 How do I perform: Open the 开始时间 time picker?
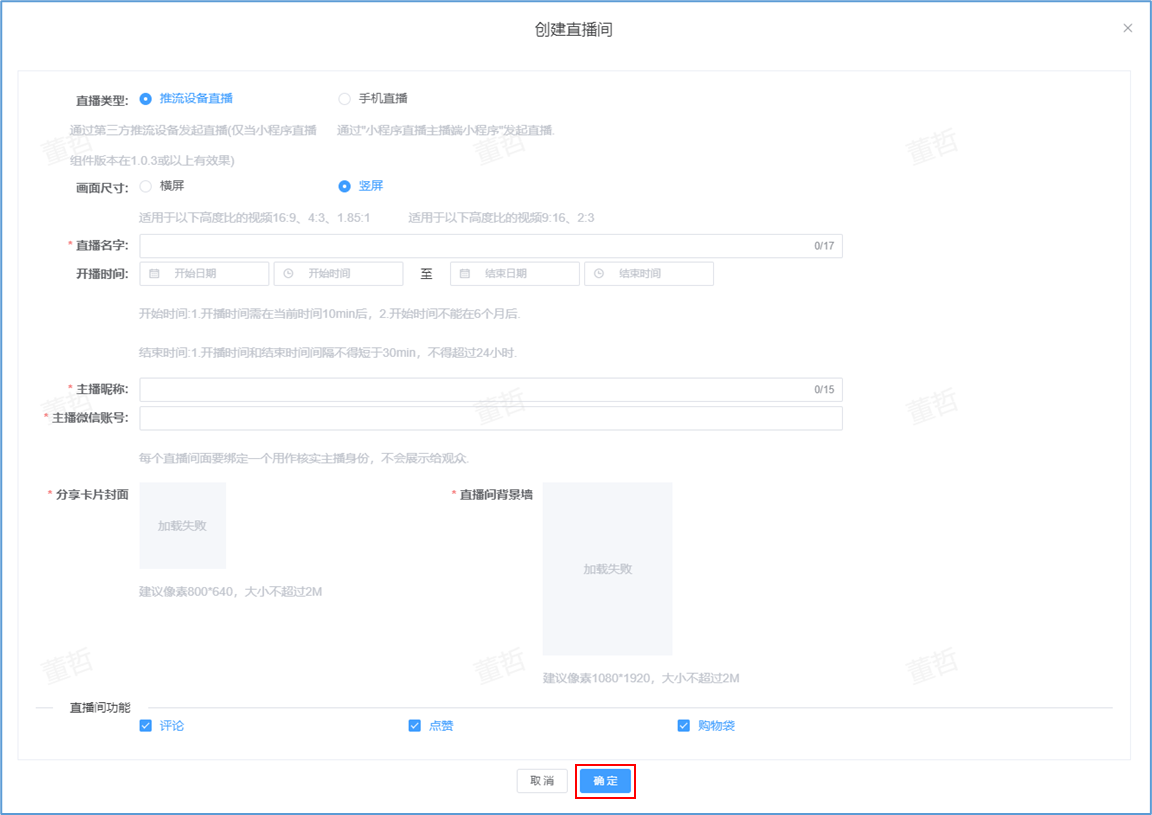click(339, 273)
